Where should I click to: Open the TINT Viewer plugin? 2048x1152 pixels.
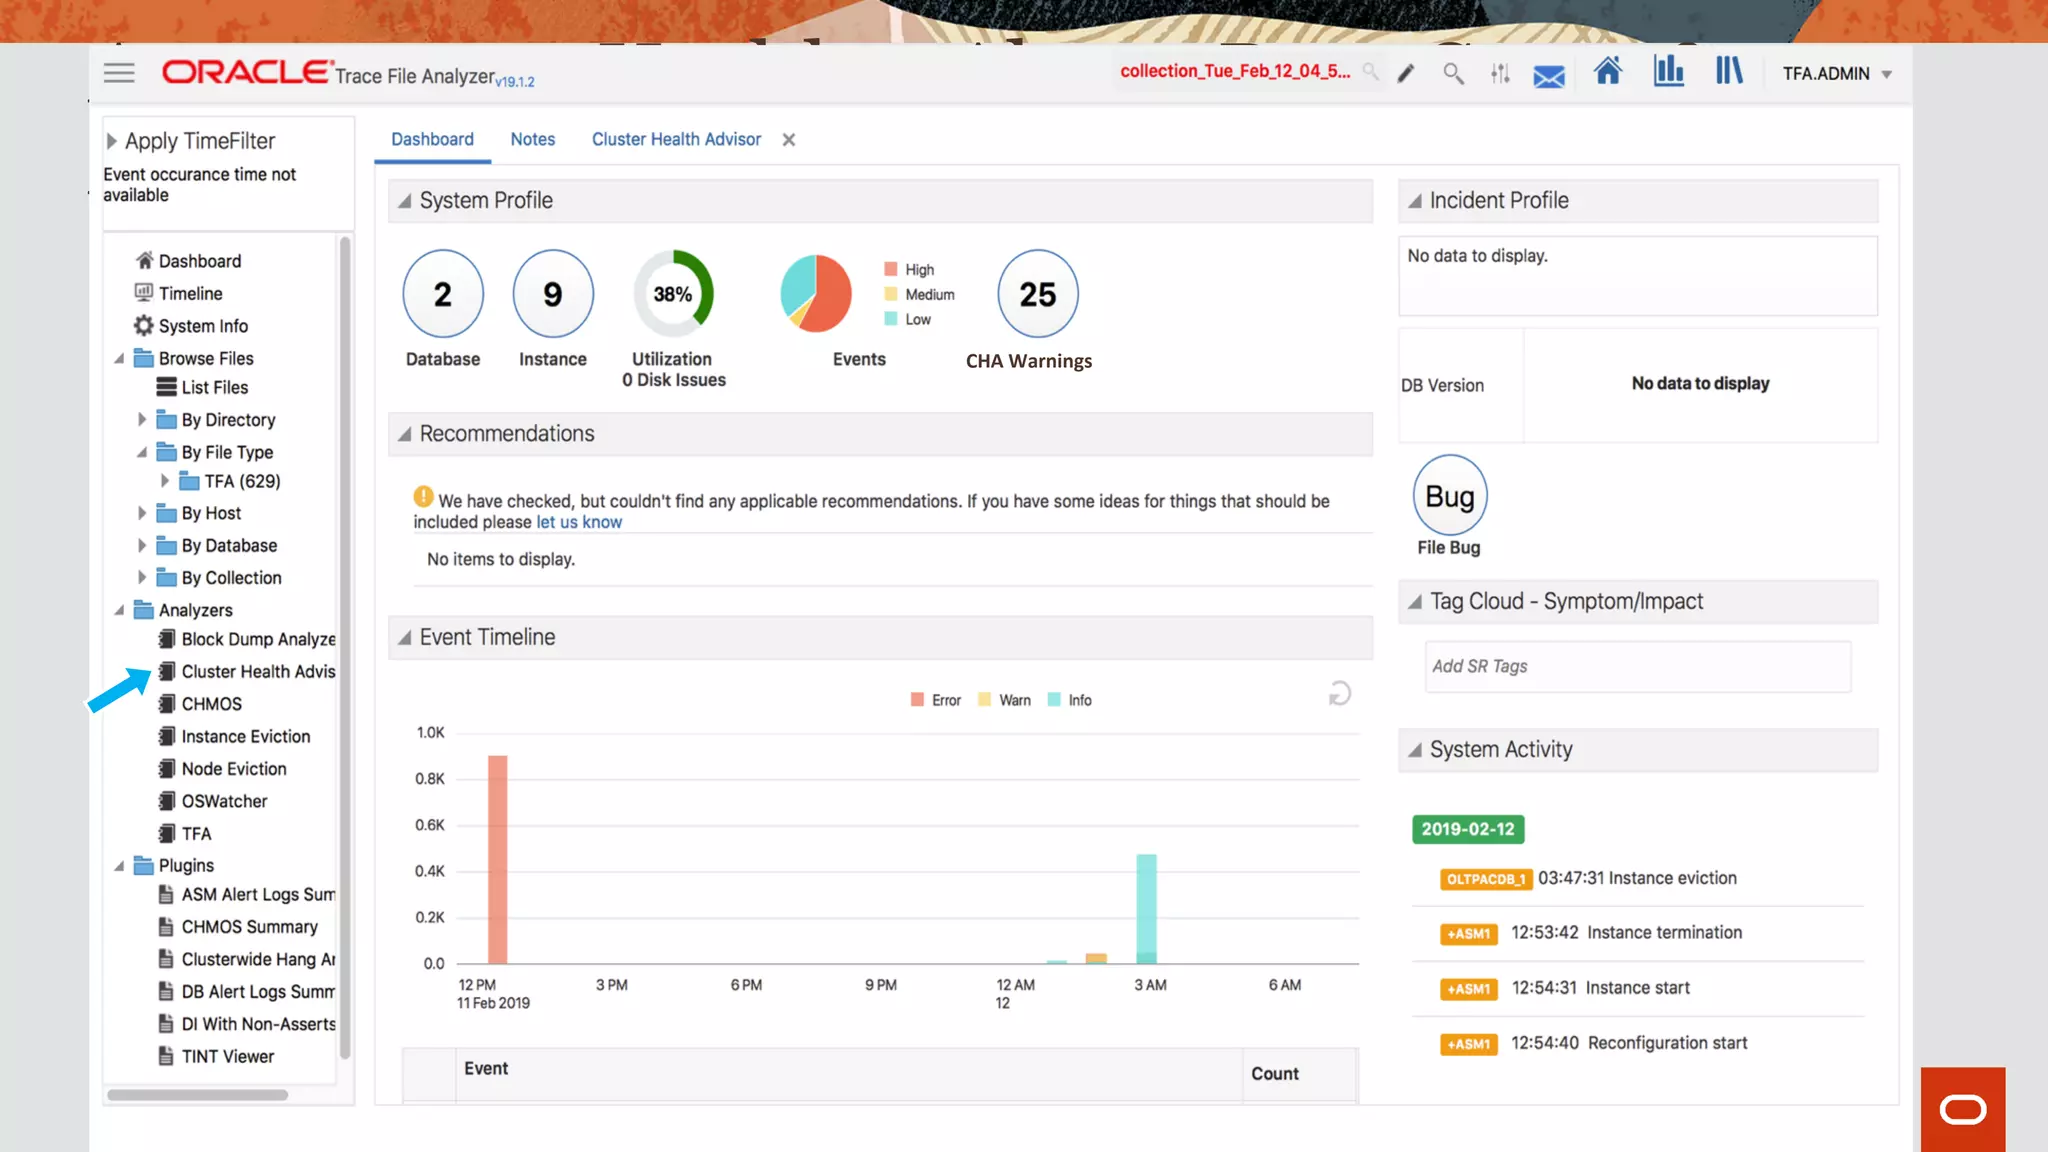[x=217, y=1056]
